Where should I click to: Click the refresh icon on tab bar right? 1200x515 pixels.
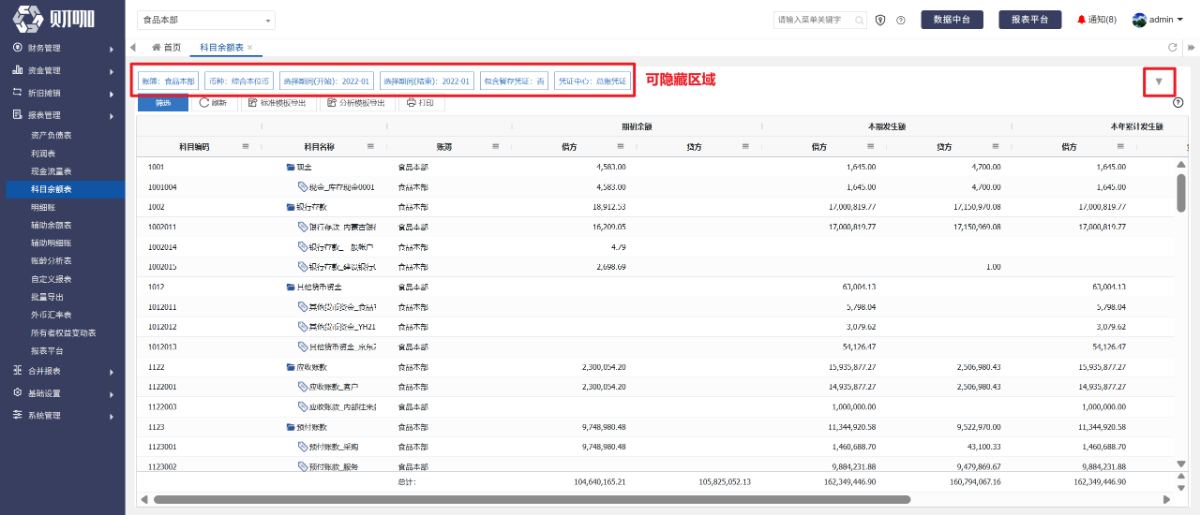coord(1173,47)
